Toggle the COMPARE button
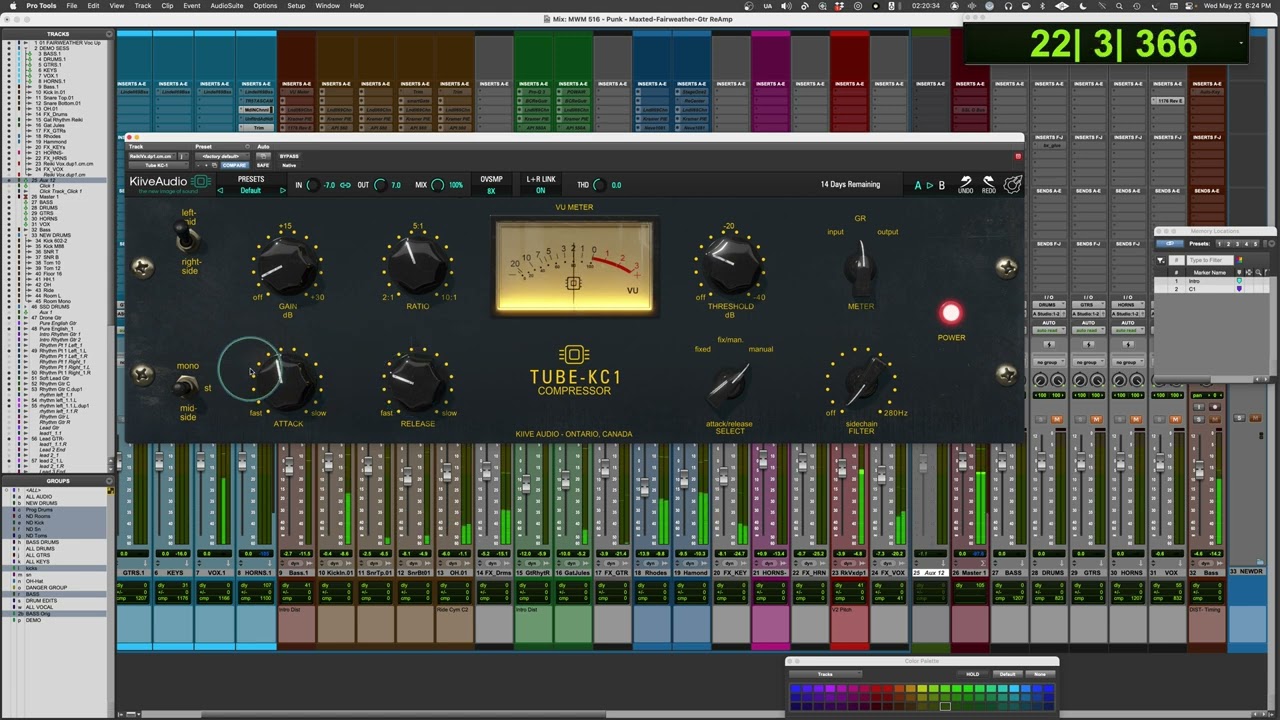The image size is (1280, 720). (234, 165)
